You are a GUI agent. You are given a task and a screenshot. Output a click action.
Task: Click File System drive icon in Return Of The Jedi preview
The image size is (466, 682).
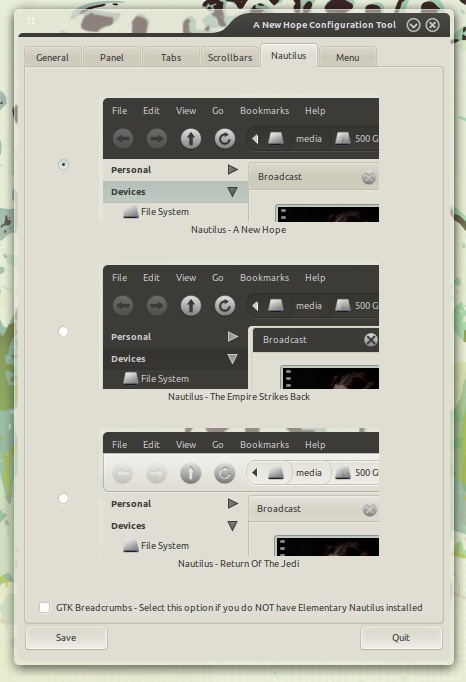[x=131, y=546]
